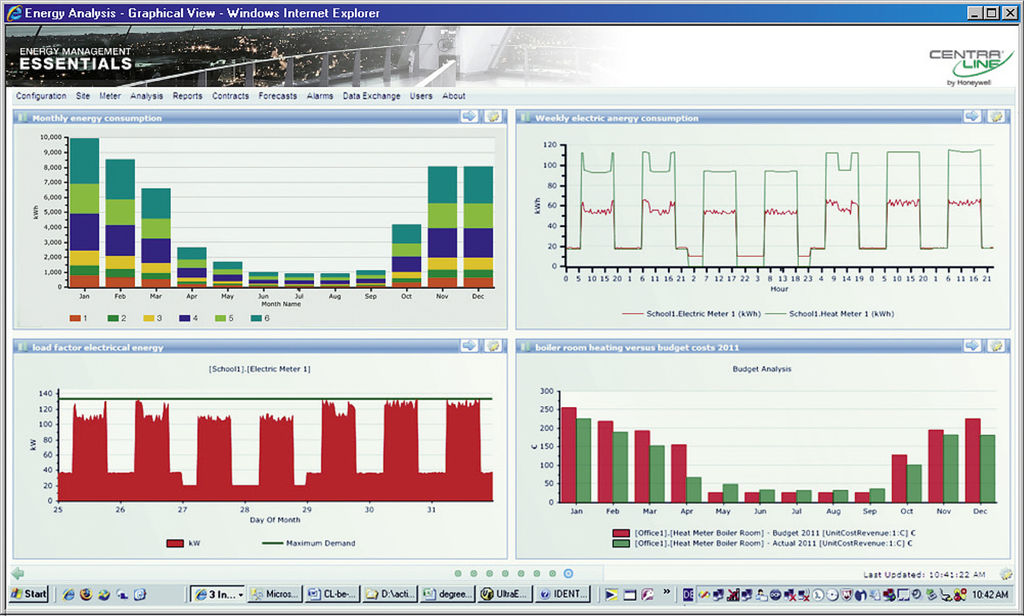Click arrow icon in Weekly electric energy panel

972,117
